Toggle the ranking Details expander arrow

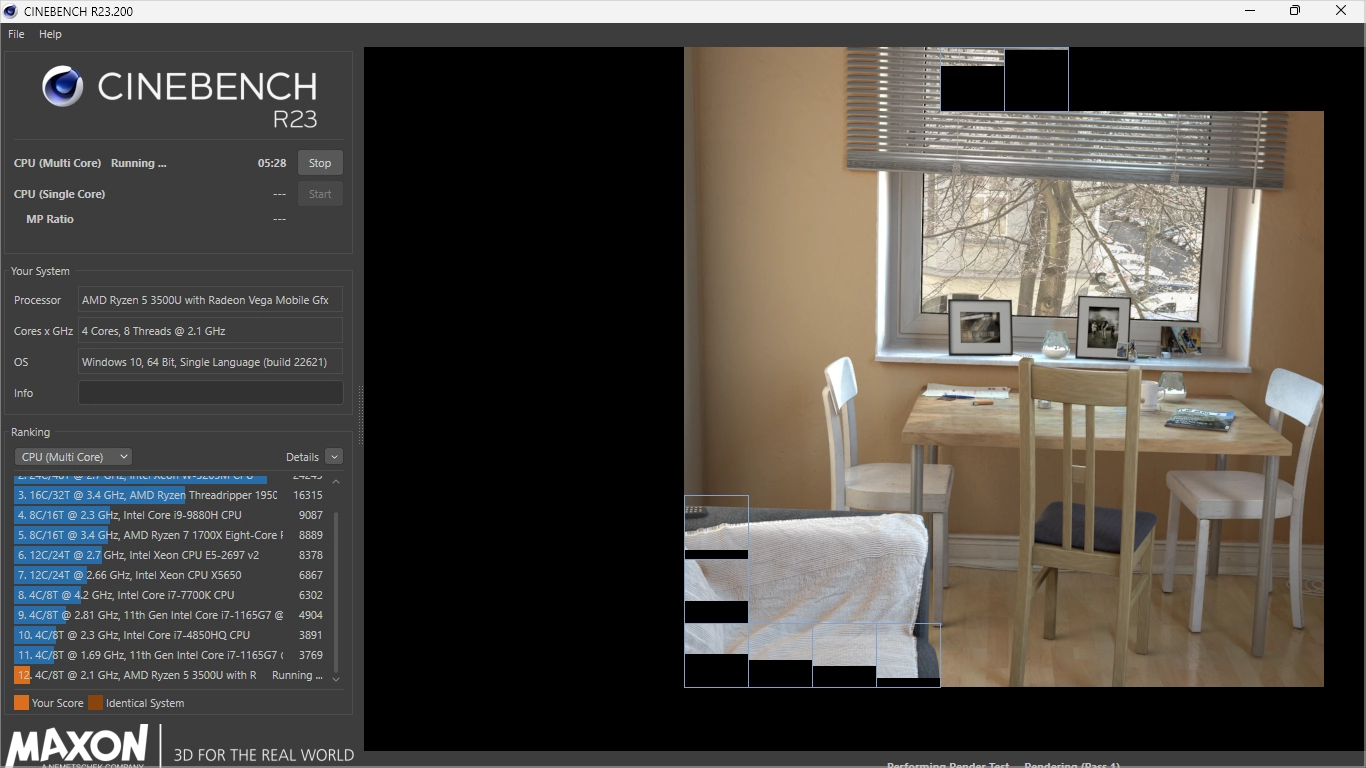pos(334,457)
